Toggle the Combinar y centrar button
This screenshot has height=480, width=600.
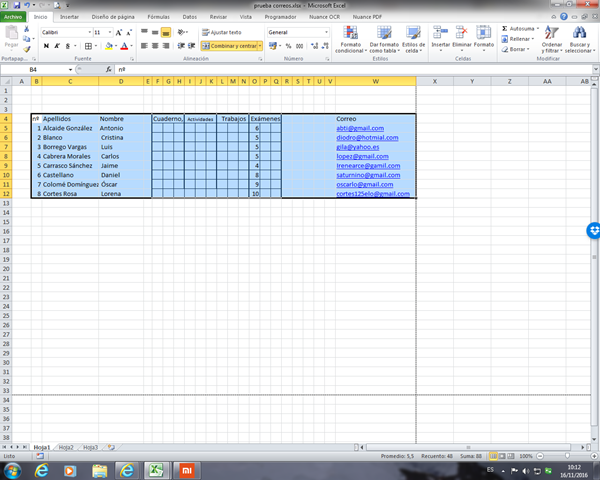point(230,46)
